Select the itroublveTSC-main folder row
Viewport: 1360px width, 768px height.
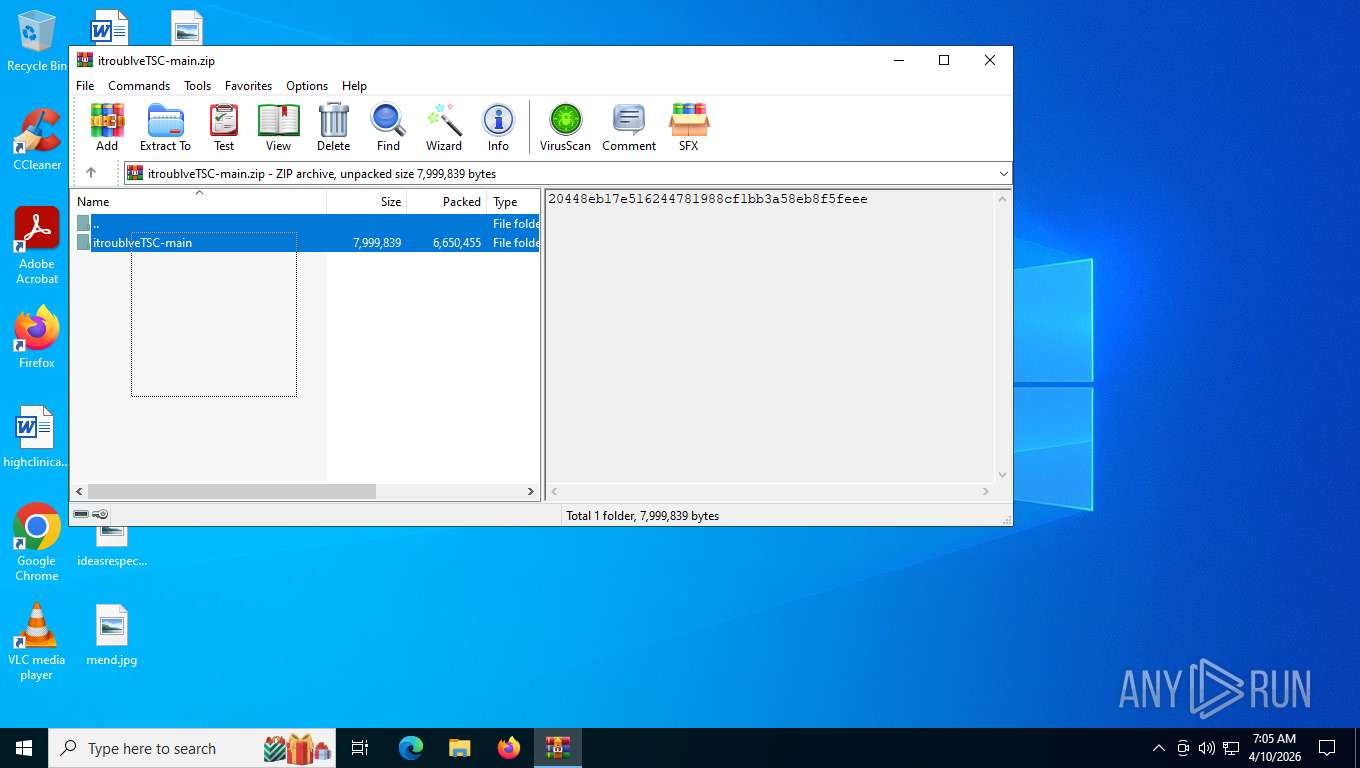[x=306, y=243]
